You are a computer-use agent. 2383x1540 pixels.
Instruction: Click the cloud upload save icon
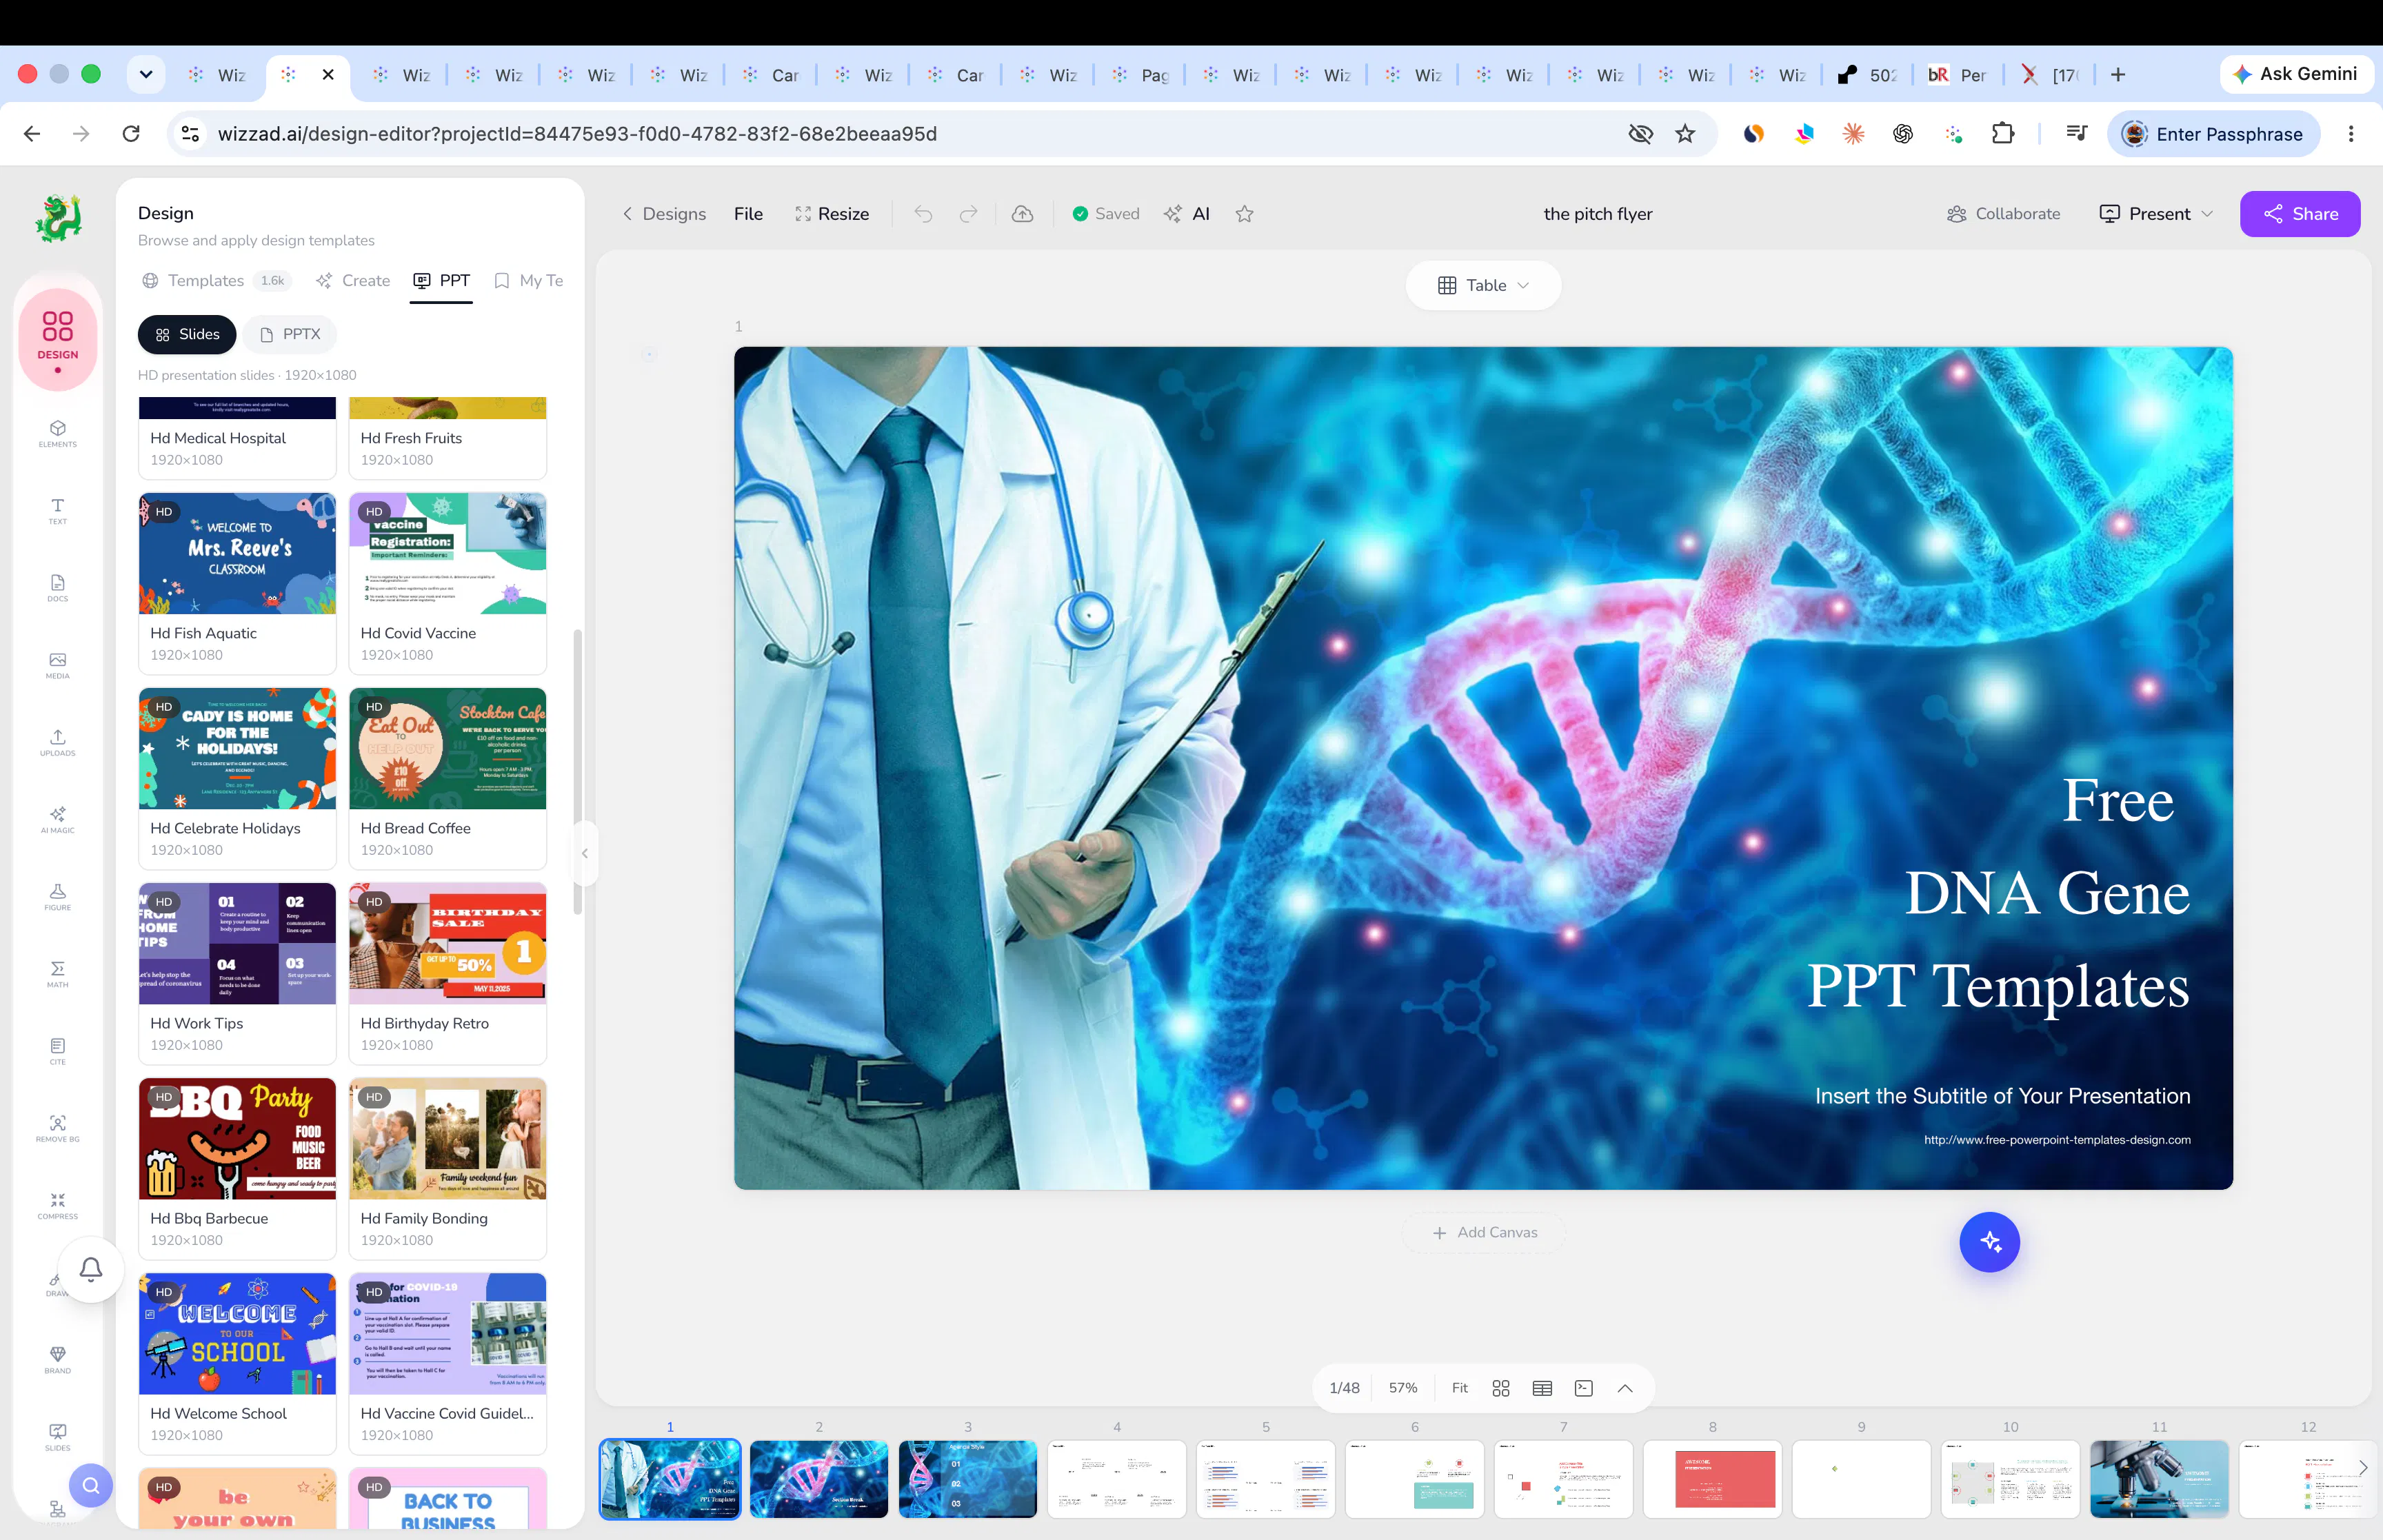[x=1022, y=214]
